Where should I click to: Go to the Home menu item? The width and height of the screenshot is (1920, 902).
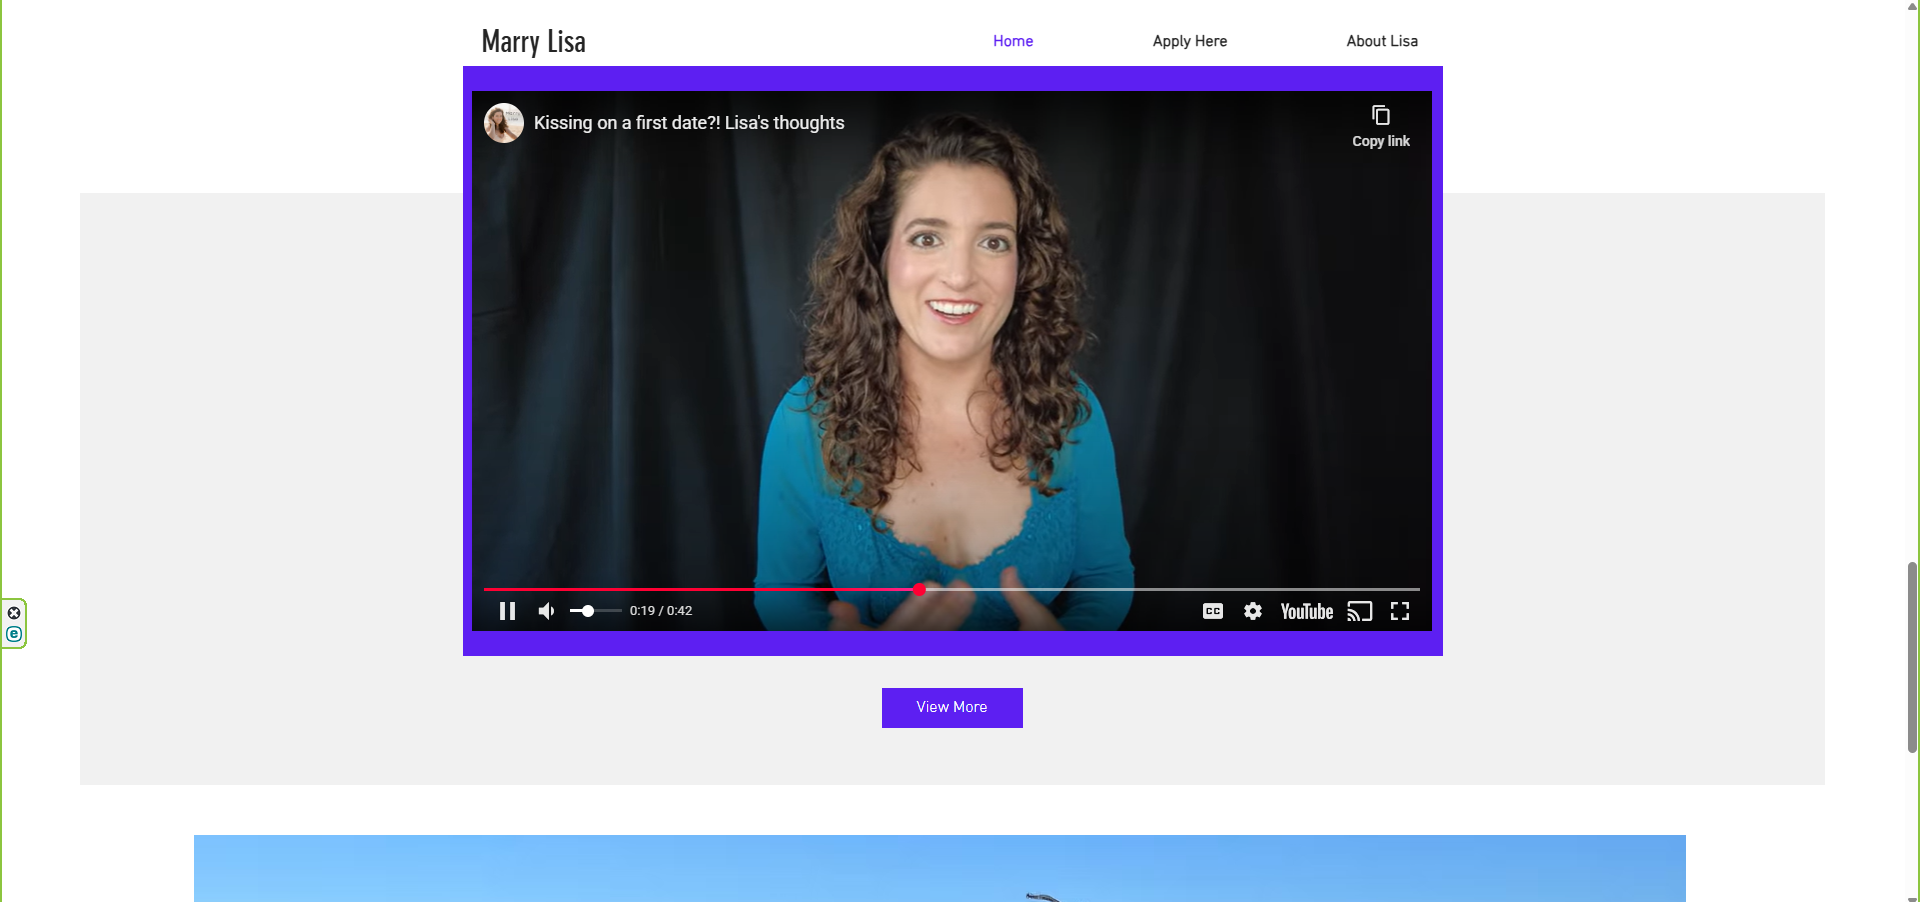1012,41
